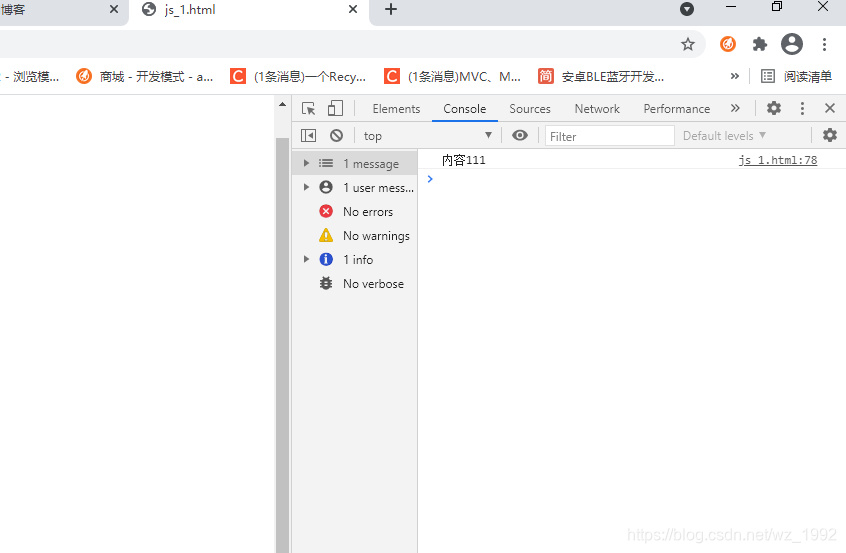This screenshot has height=553, width=846.
Task: Open the orange extension icon in toolbar
Action: (728, 44)
